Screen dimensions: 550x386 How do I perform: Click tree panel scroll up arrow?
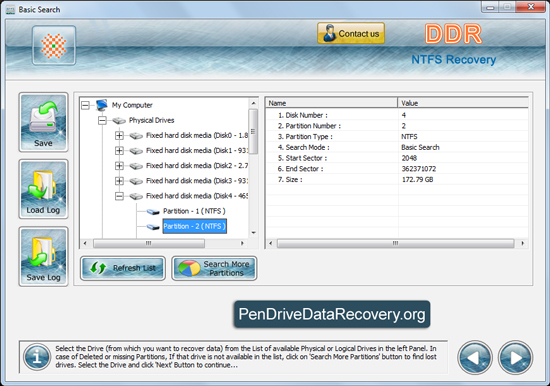coord(253,103)
